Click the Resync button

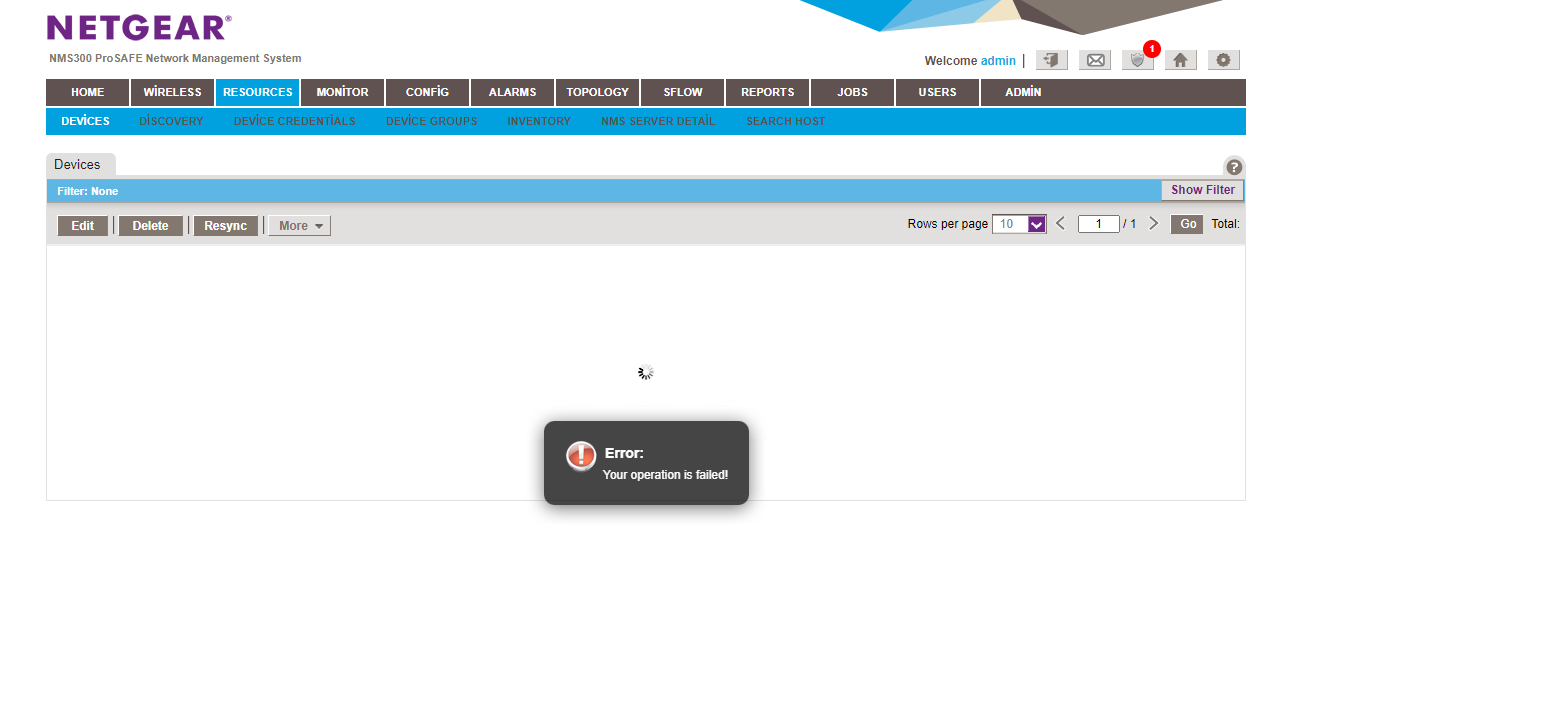click(x=226, y=226)
